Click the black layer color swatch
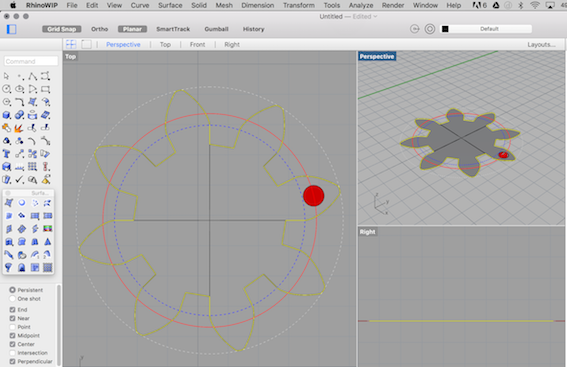The height and width of the screenshot is (367, 567). [445, 29]
